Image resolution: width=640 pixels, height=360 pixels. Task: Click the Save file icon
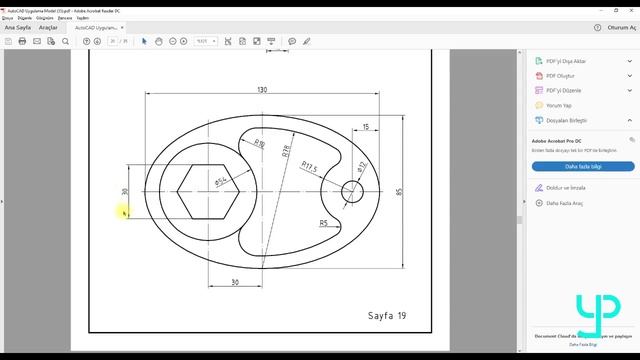click(8, 41)
